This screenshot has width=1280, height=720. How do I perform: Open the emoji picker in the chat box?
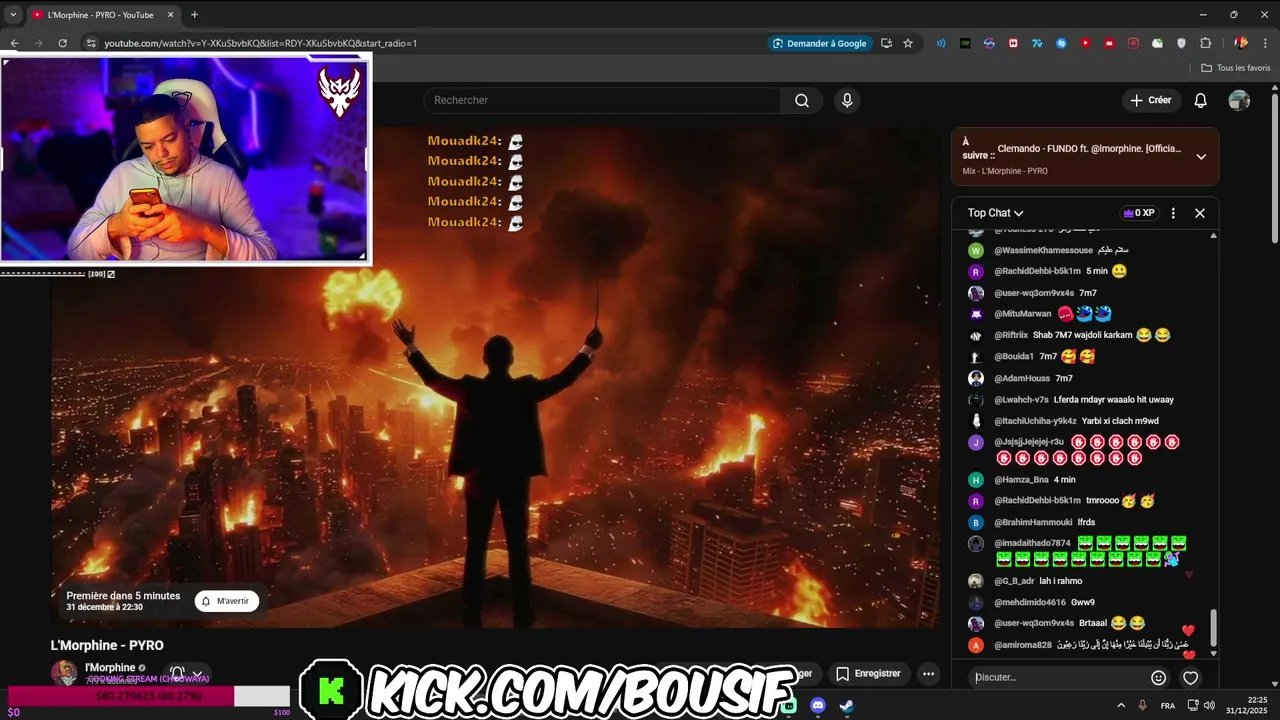coord(1159,677)
